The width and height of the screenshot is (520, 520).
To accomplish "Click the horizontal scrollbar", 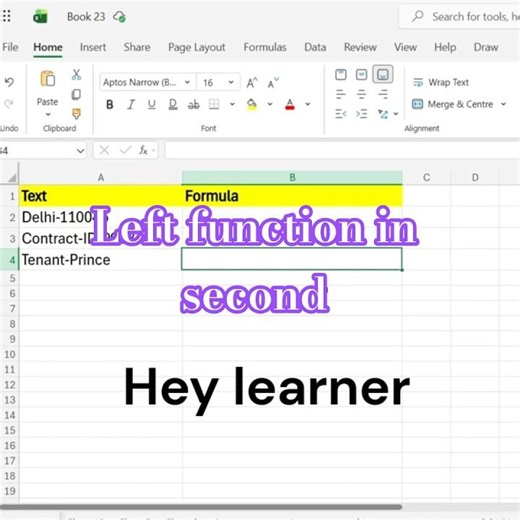I will [201, 507].
